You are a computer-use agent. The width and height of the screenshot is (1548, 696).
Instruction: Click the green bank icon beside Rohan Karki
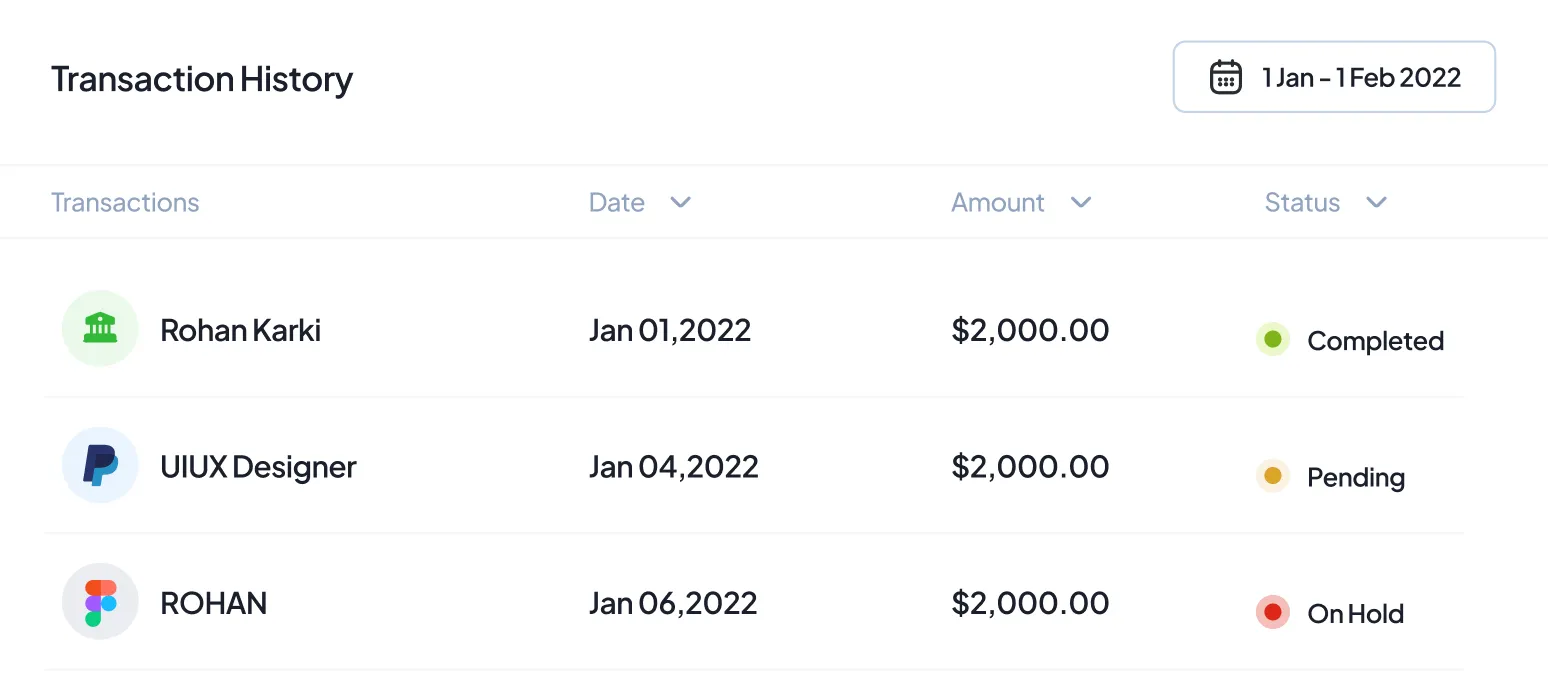pyautogui.click(x=99, y=328)
